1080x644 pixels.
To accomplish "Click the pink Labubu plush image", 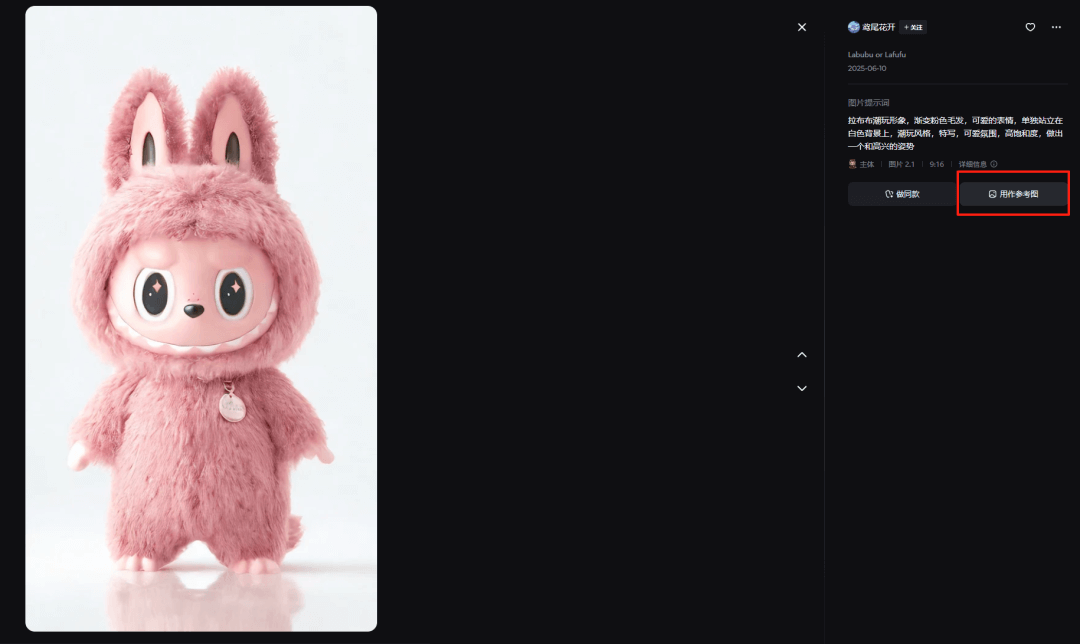I will (201, 319).
